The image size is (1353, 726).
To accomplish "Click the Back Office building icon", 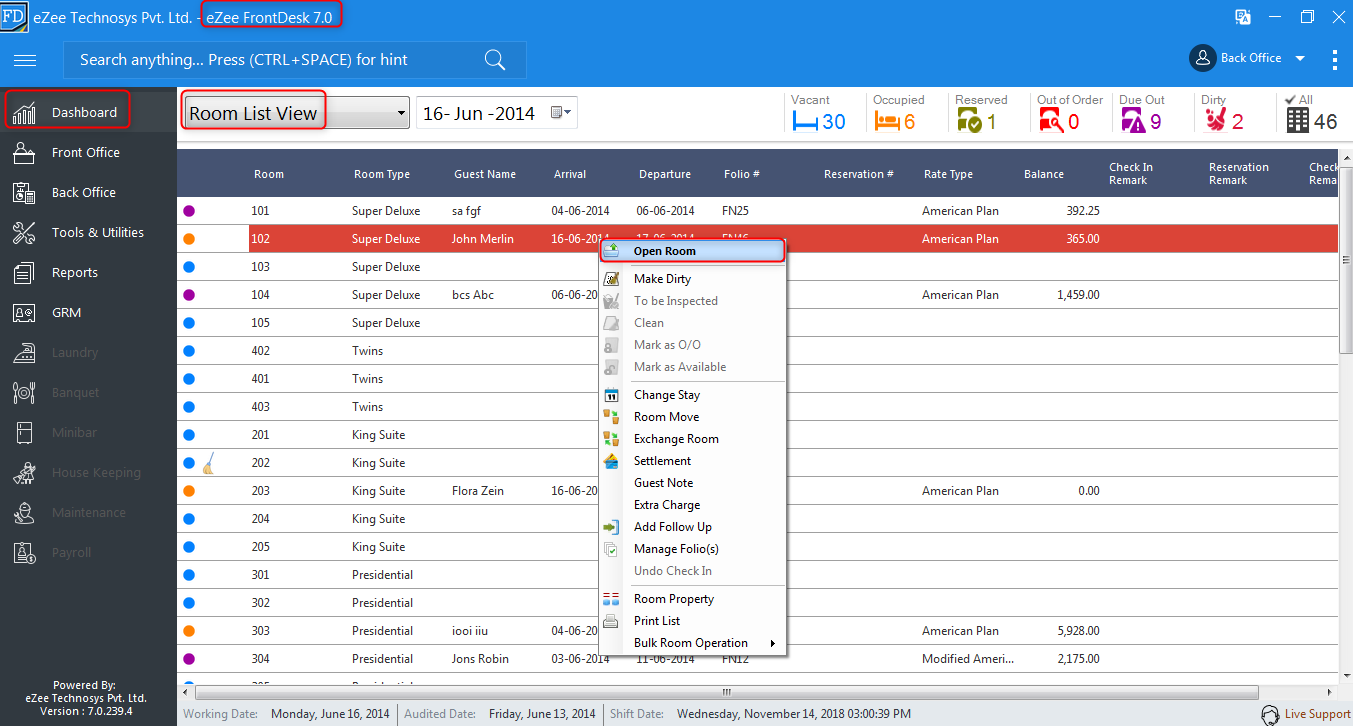I will tap(25, 193).
